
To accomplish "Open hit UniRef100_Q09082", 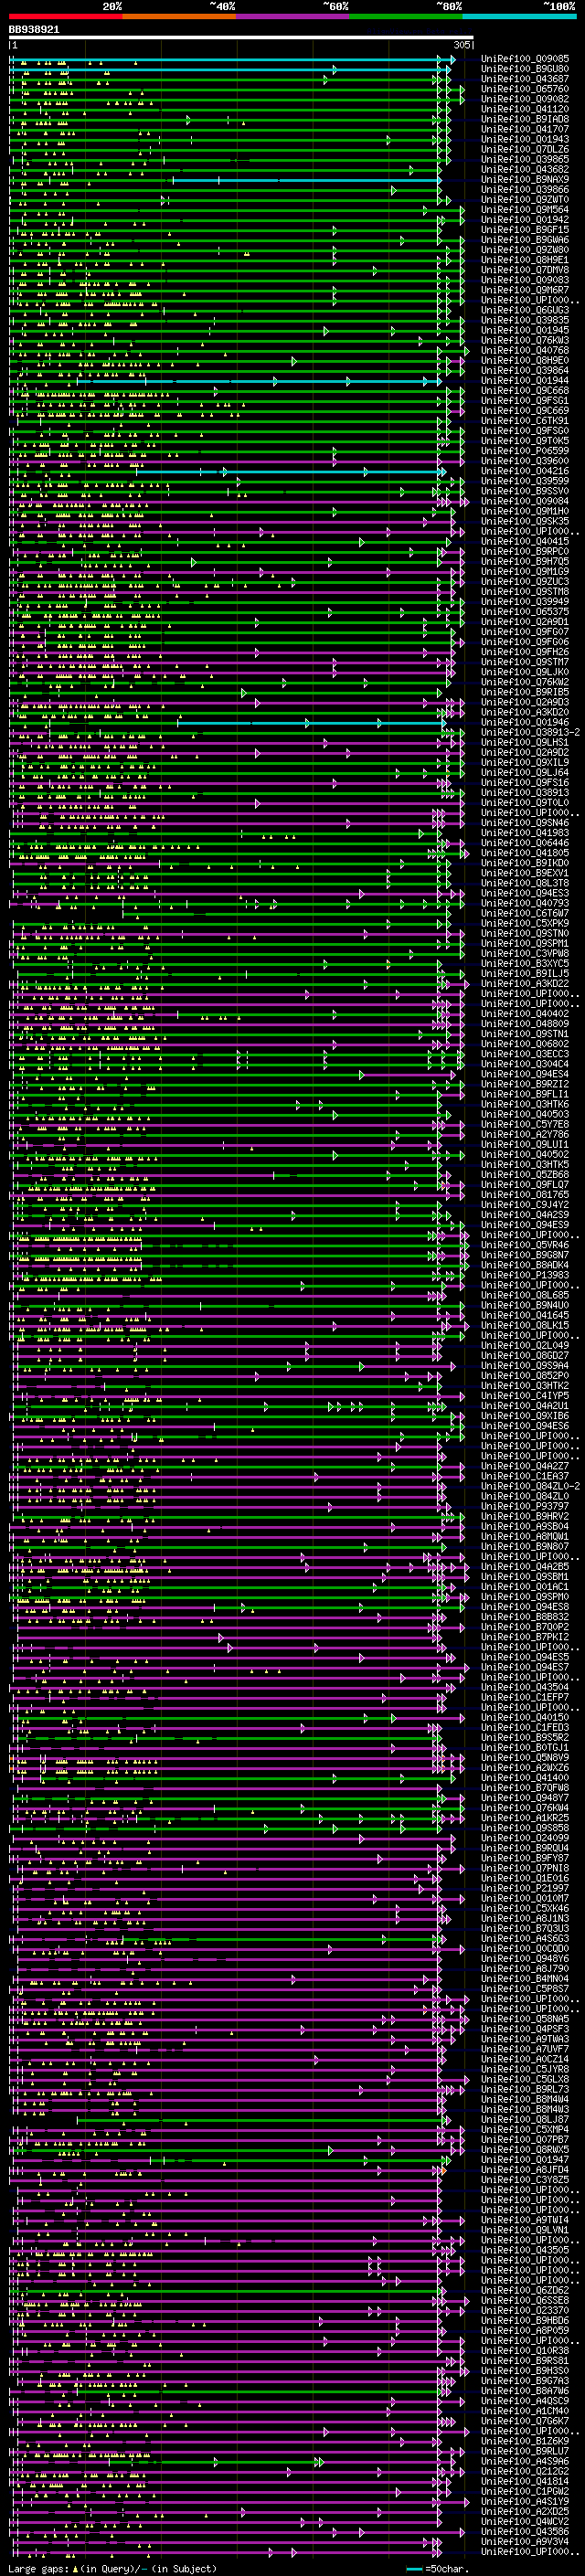I will (525, 99).
